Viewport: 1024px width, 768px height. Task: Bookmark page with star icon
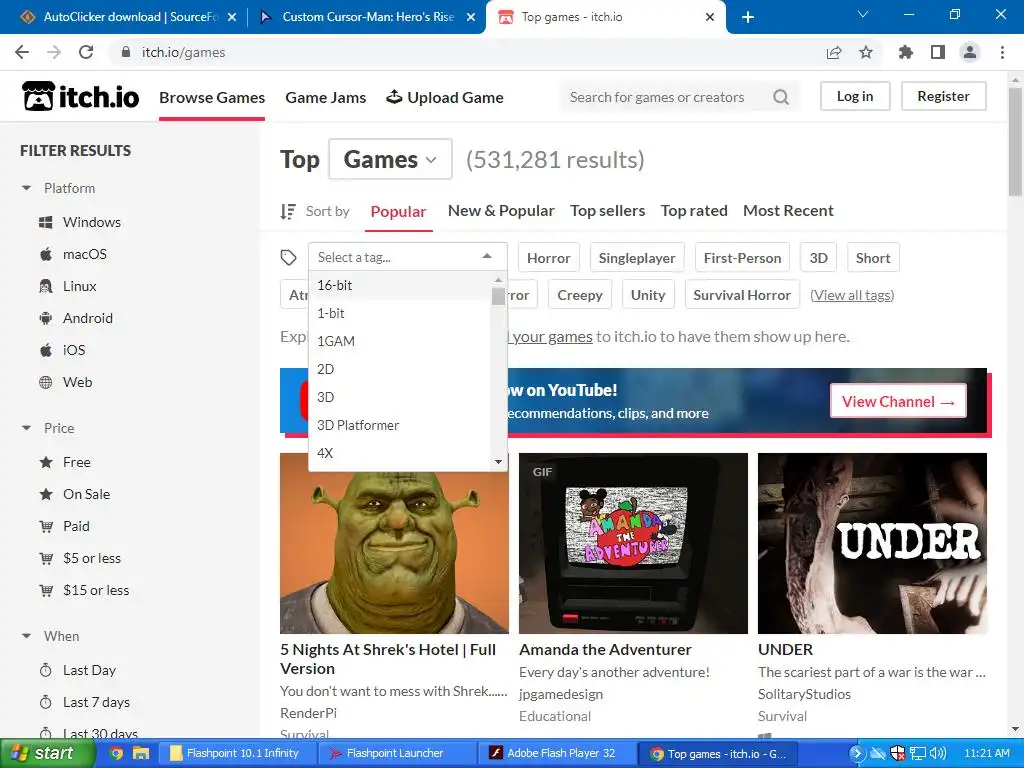[x=866, y=52]
